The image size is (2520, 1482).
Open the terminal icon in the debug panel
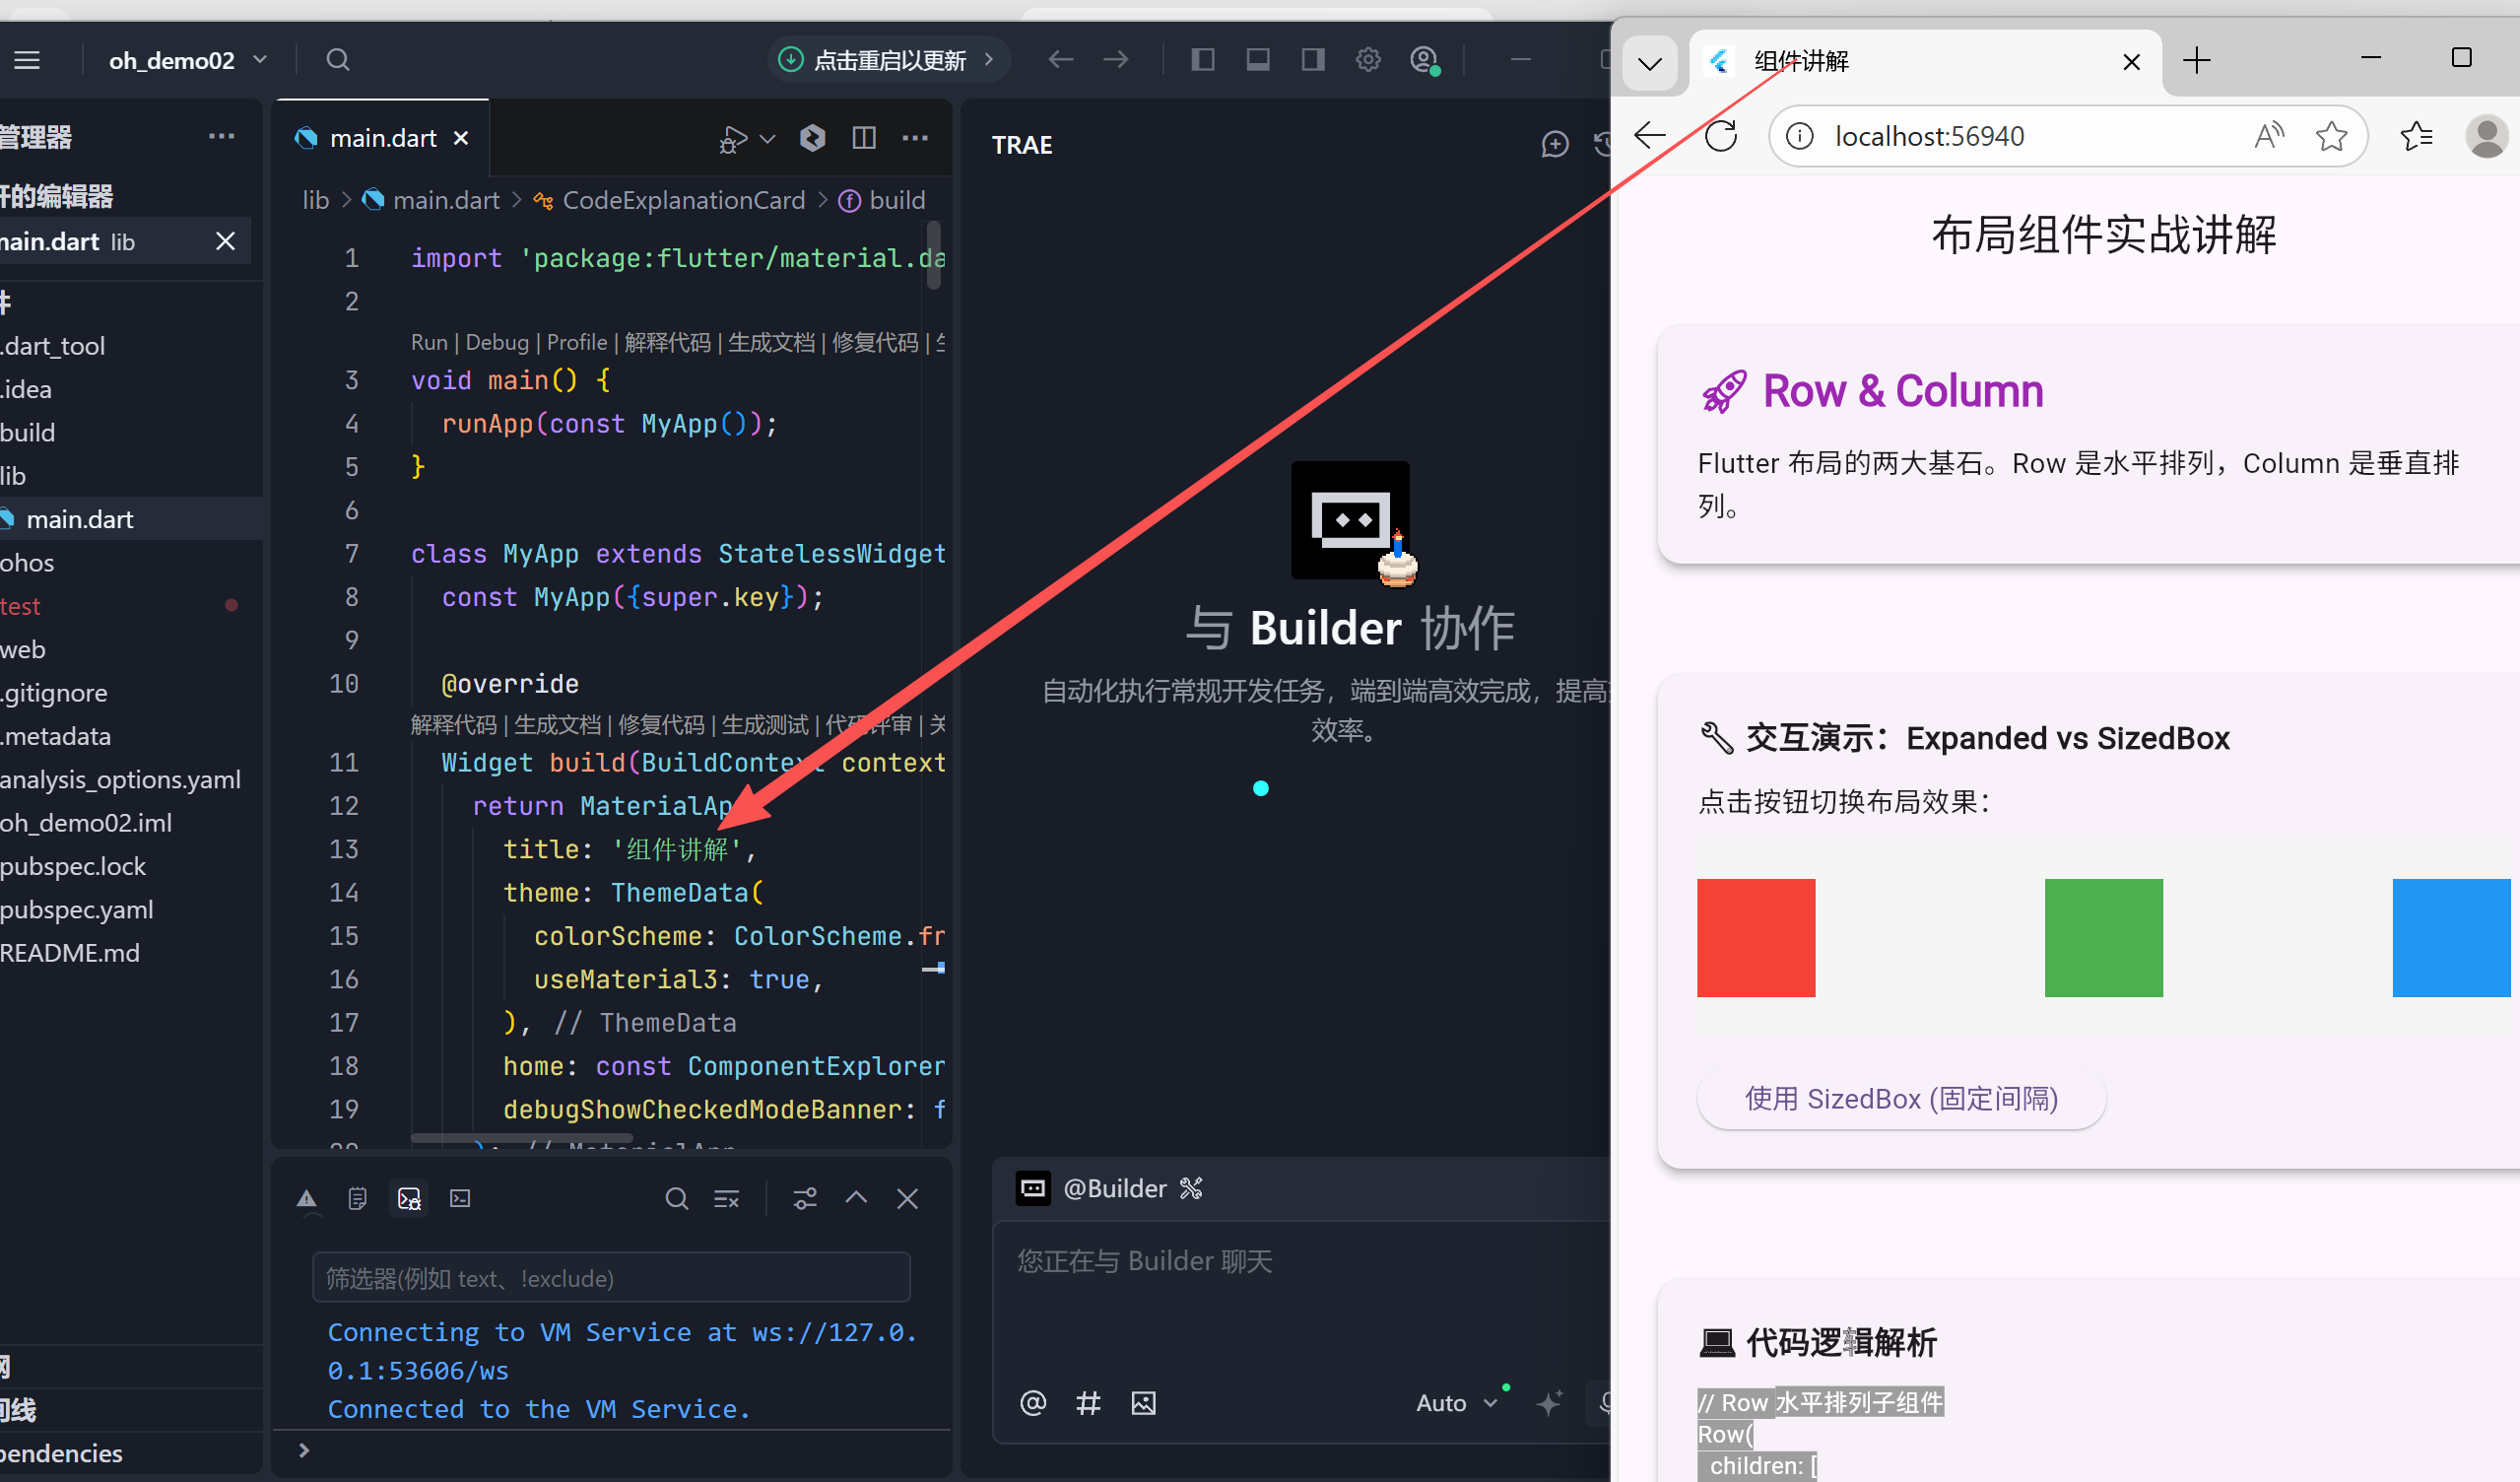[x=459, y=1198]
